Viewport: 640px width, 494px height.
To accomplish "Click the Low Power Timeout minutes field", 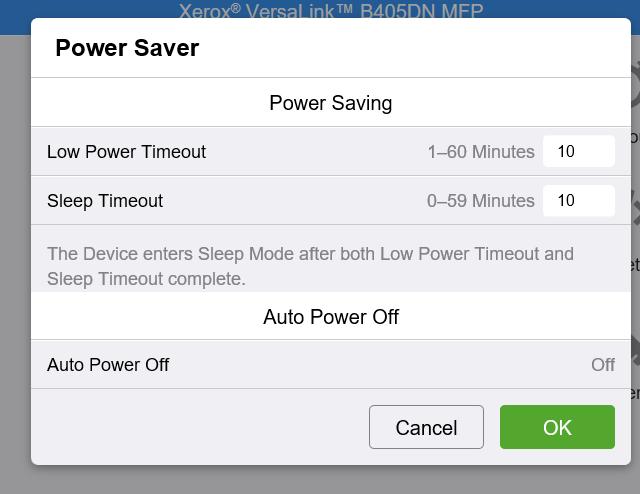I will point(578,151).
